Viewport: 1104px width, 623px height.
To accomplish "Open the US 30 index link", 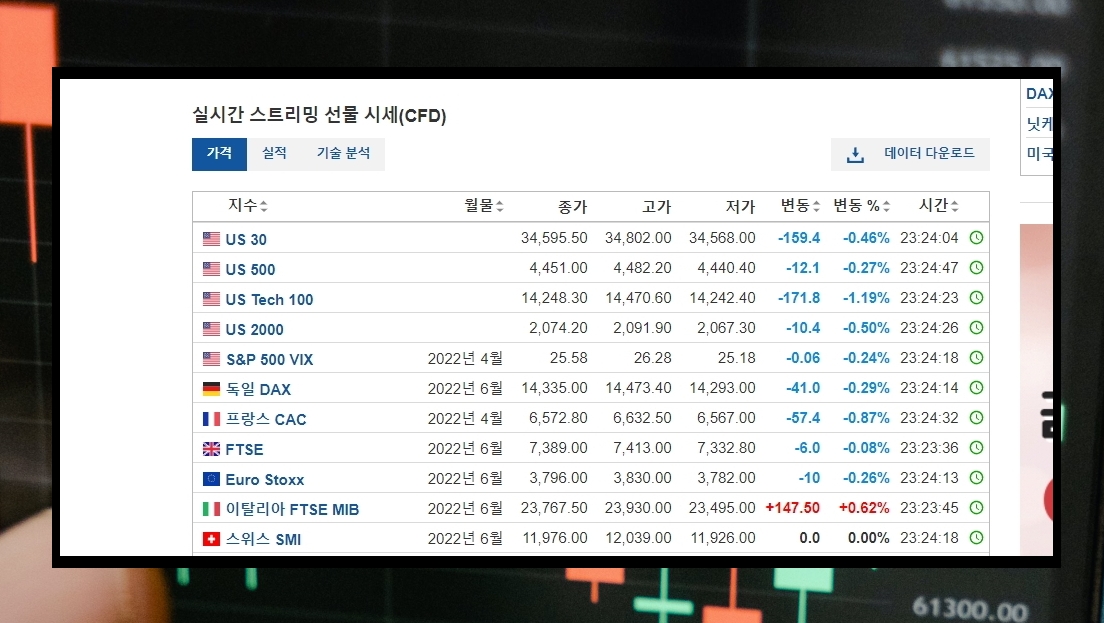I will pos(246,239).
